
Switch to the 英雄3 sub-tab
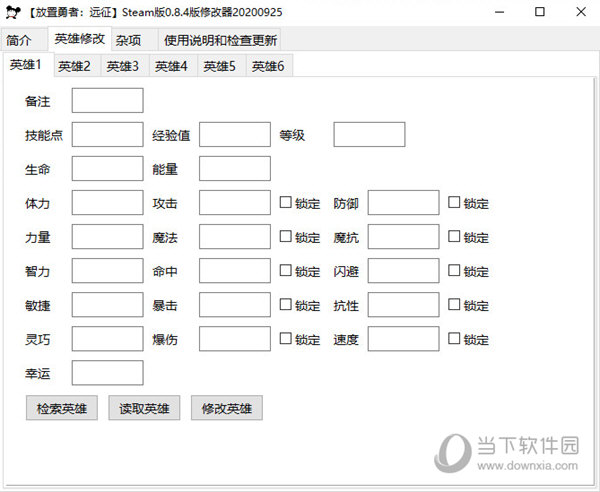point(125,66)
